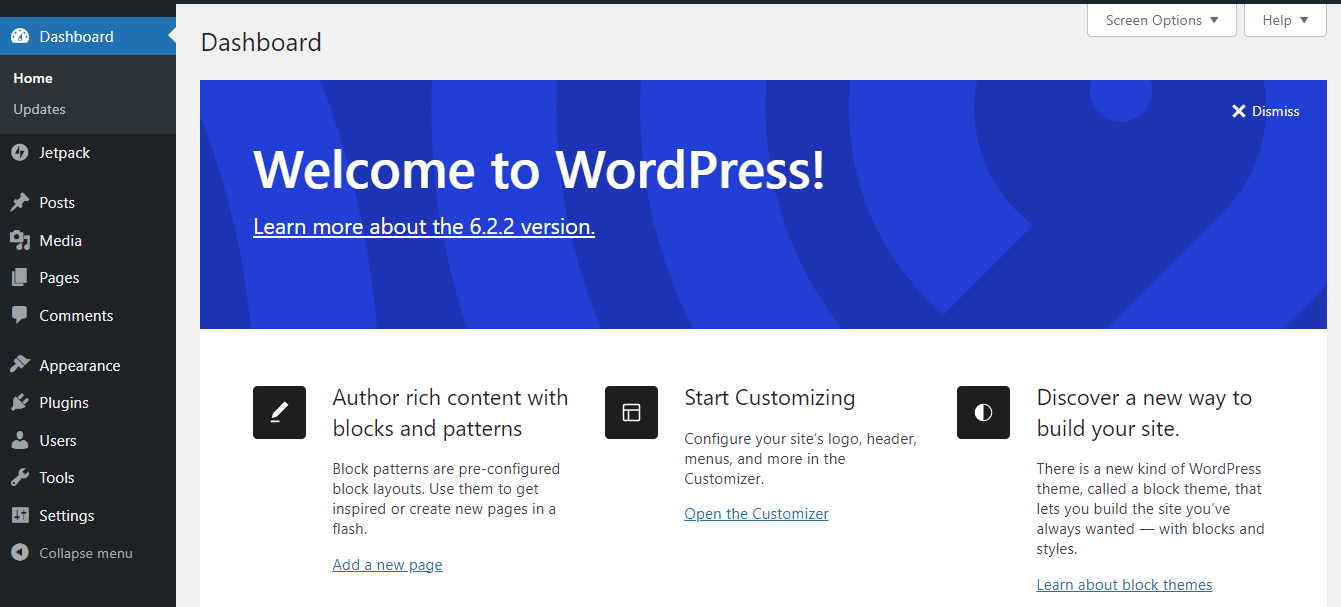Click the pencil edit icon tile
The height and width of the screenshot is (607, 1341).
(279, 412)
